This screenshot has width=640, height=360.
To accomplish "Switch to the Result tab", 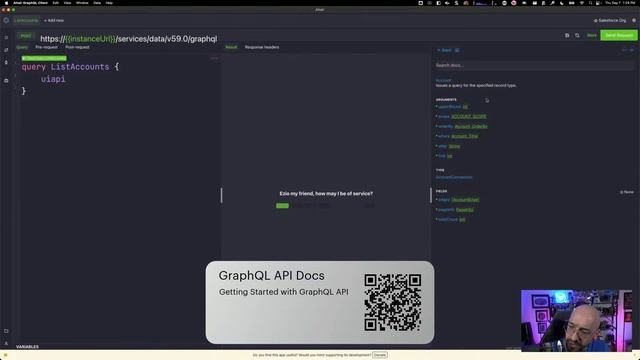I will pos(231,47).
